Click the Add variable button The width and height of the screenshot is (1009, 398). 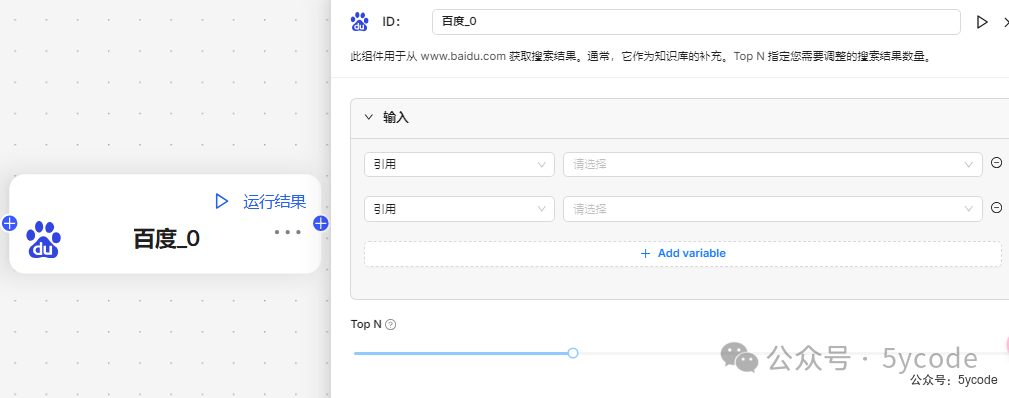pos(683,254)
